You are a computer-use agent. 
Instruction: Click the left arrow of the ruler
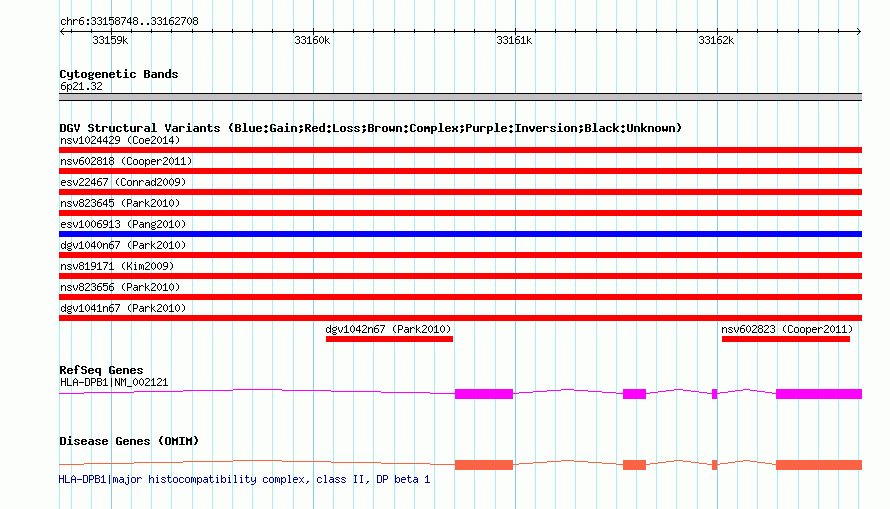click(x=62, y=32)
